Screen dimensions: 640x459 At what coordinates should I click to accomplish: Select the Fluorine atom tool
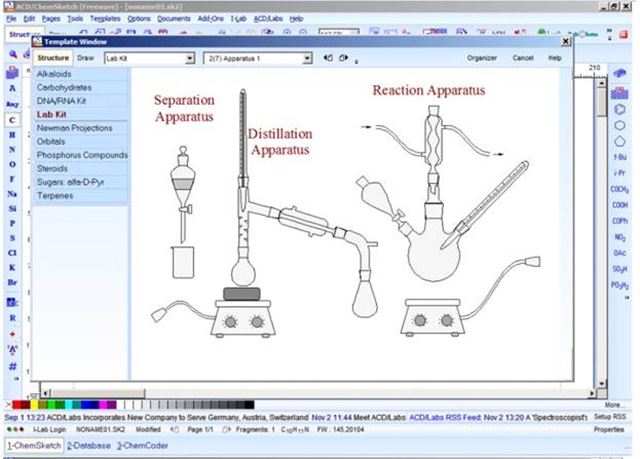(12, 179)
